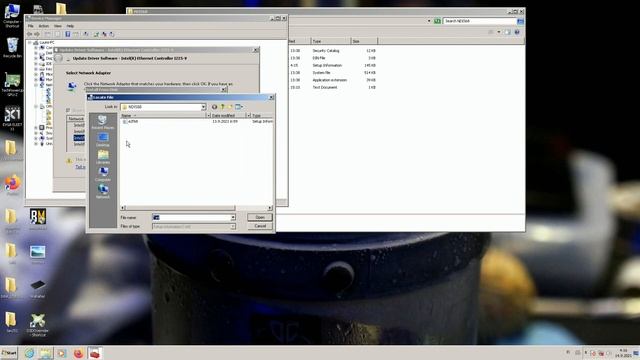The image size is (640, 360).
Task: Sort by Size column in Explorer window
Action: tap(364, 41)
